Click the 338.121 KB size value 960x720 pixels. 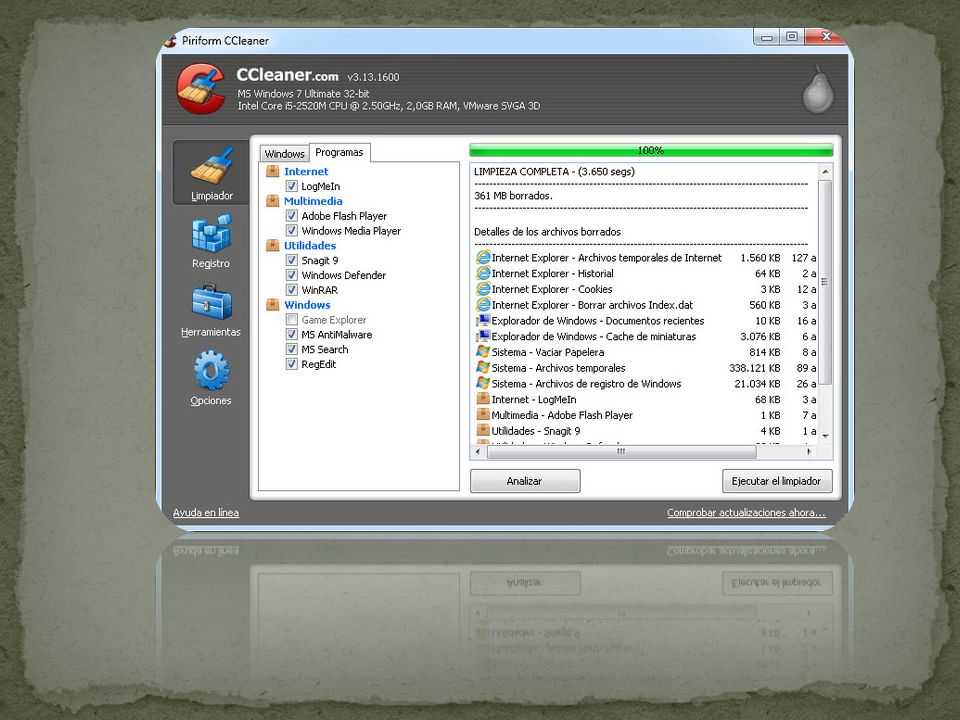[x=754, y=368]
